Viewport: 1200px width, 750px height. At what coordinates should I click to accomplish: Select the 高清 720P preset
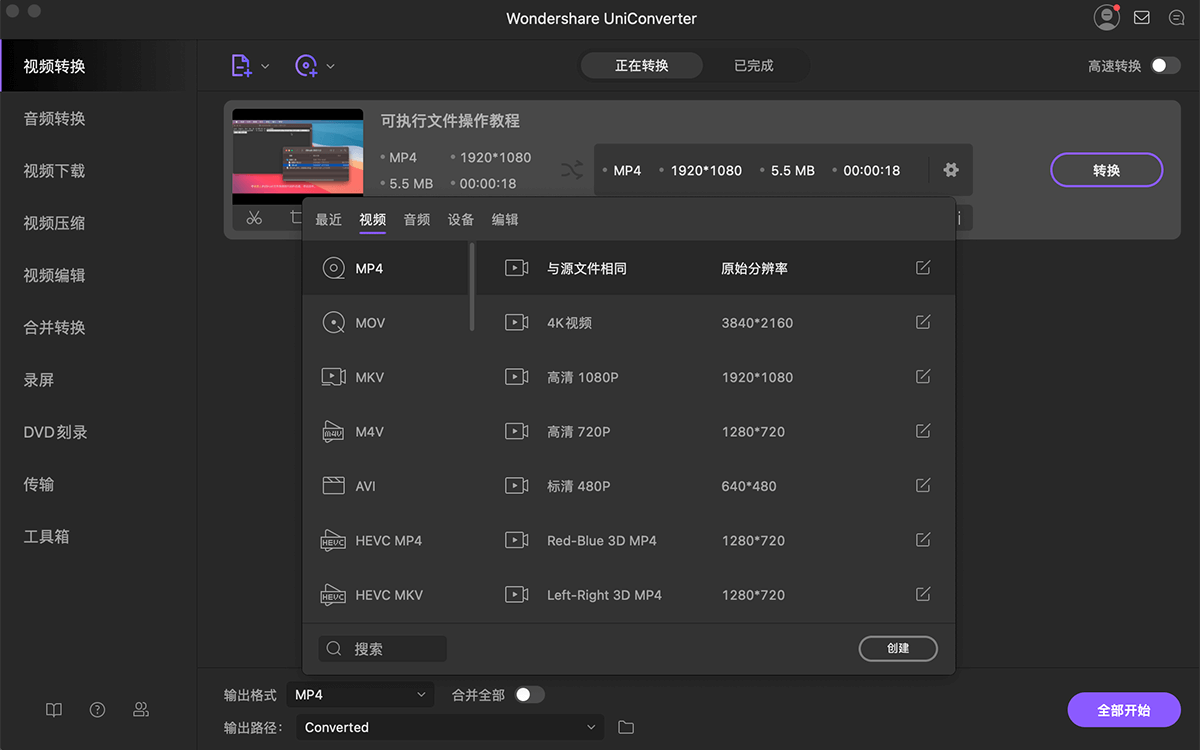[x=715, y=432]
